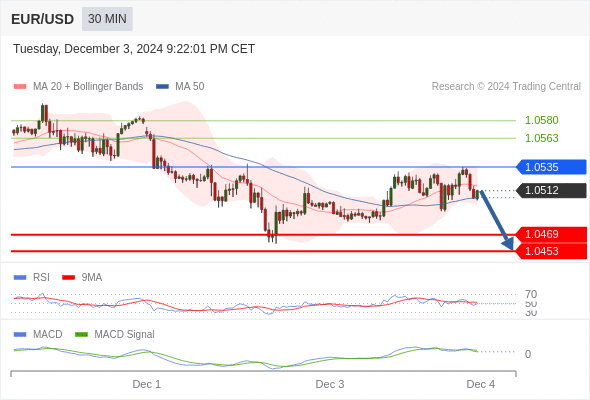Viewport: 590px width, 400px height.
Task: Click the blue downward forecast arrow
Action: 497,221
